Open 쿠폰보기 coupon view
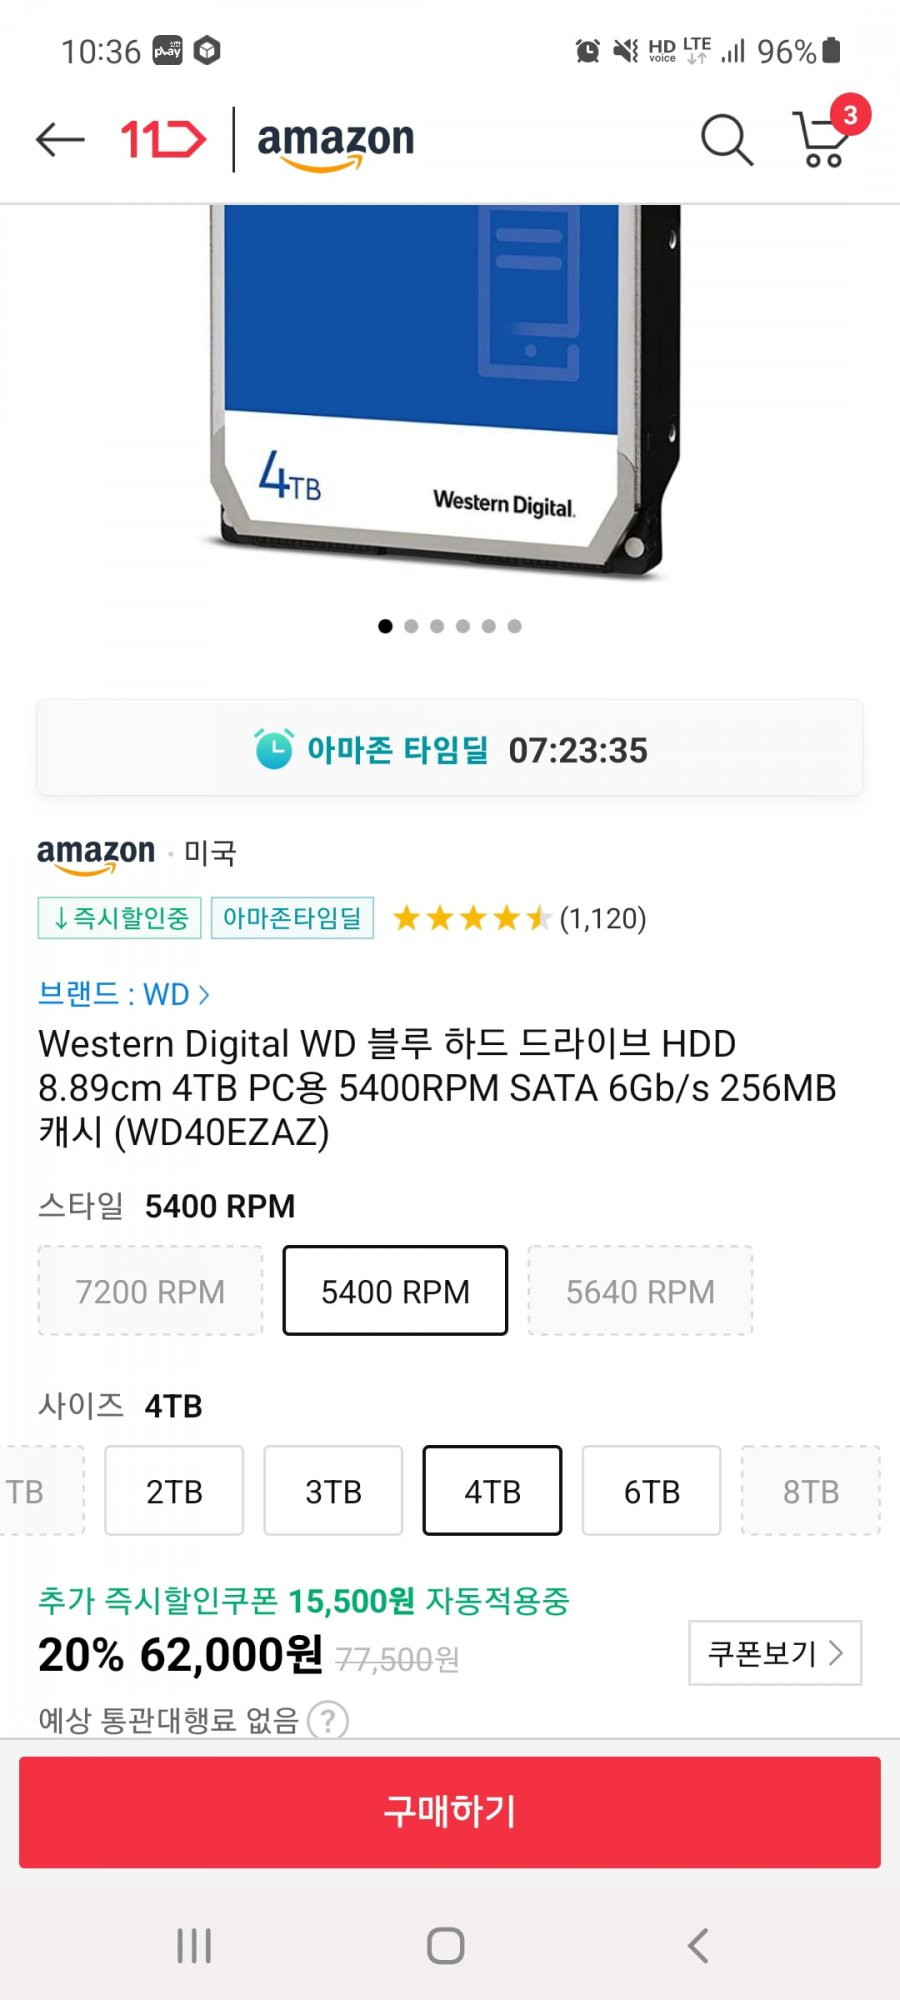 [x=775, y=1653]
